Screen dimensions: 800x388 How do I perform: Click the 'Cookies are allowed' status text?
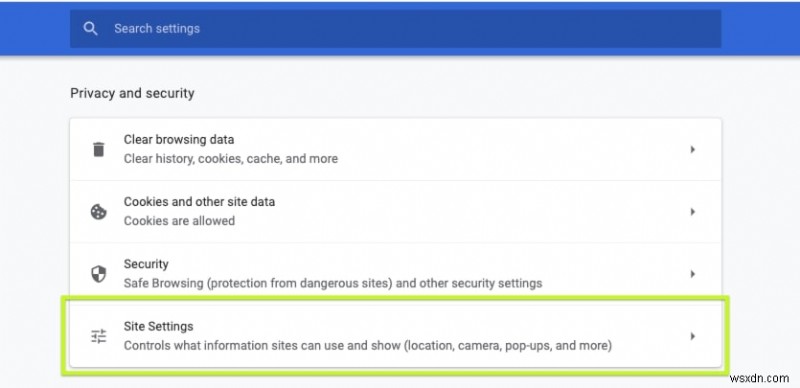click(180, 221)
